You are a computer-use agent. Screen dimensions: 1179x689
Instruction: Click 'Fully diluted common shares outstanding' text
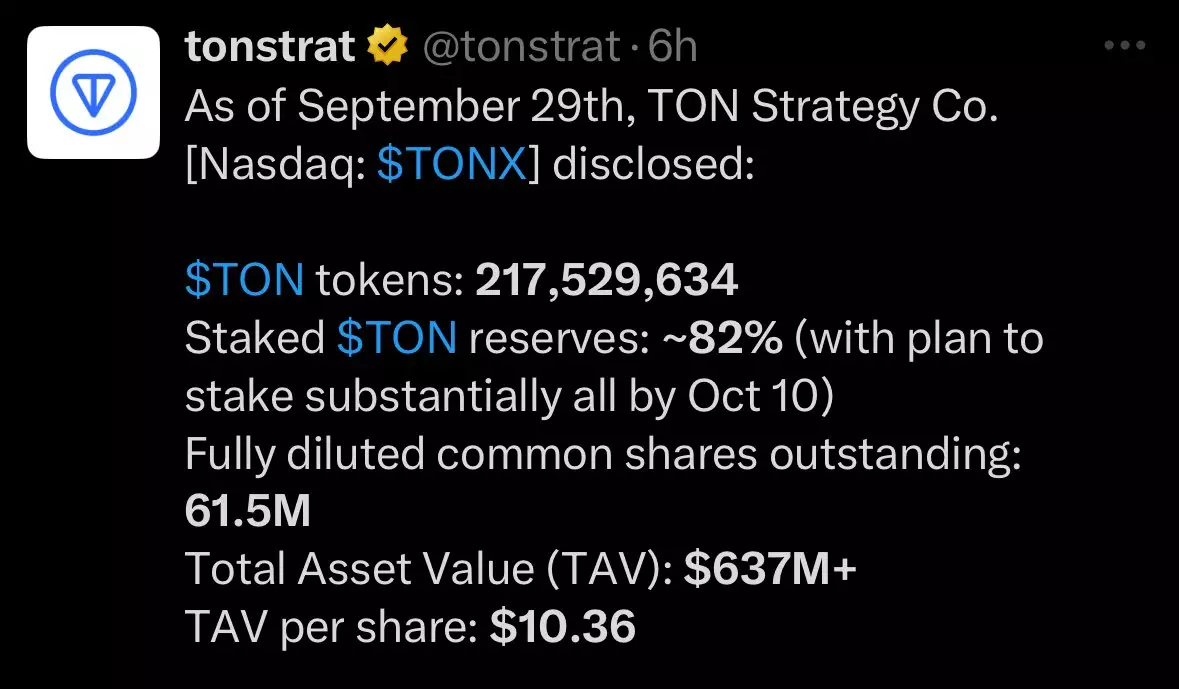[602, 455]
